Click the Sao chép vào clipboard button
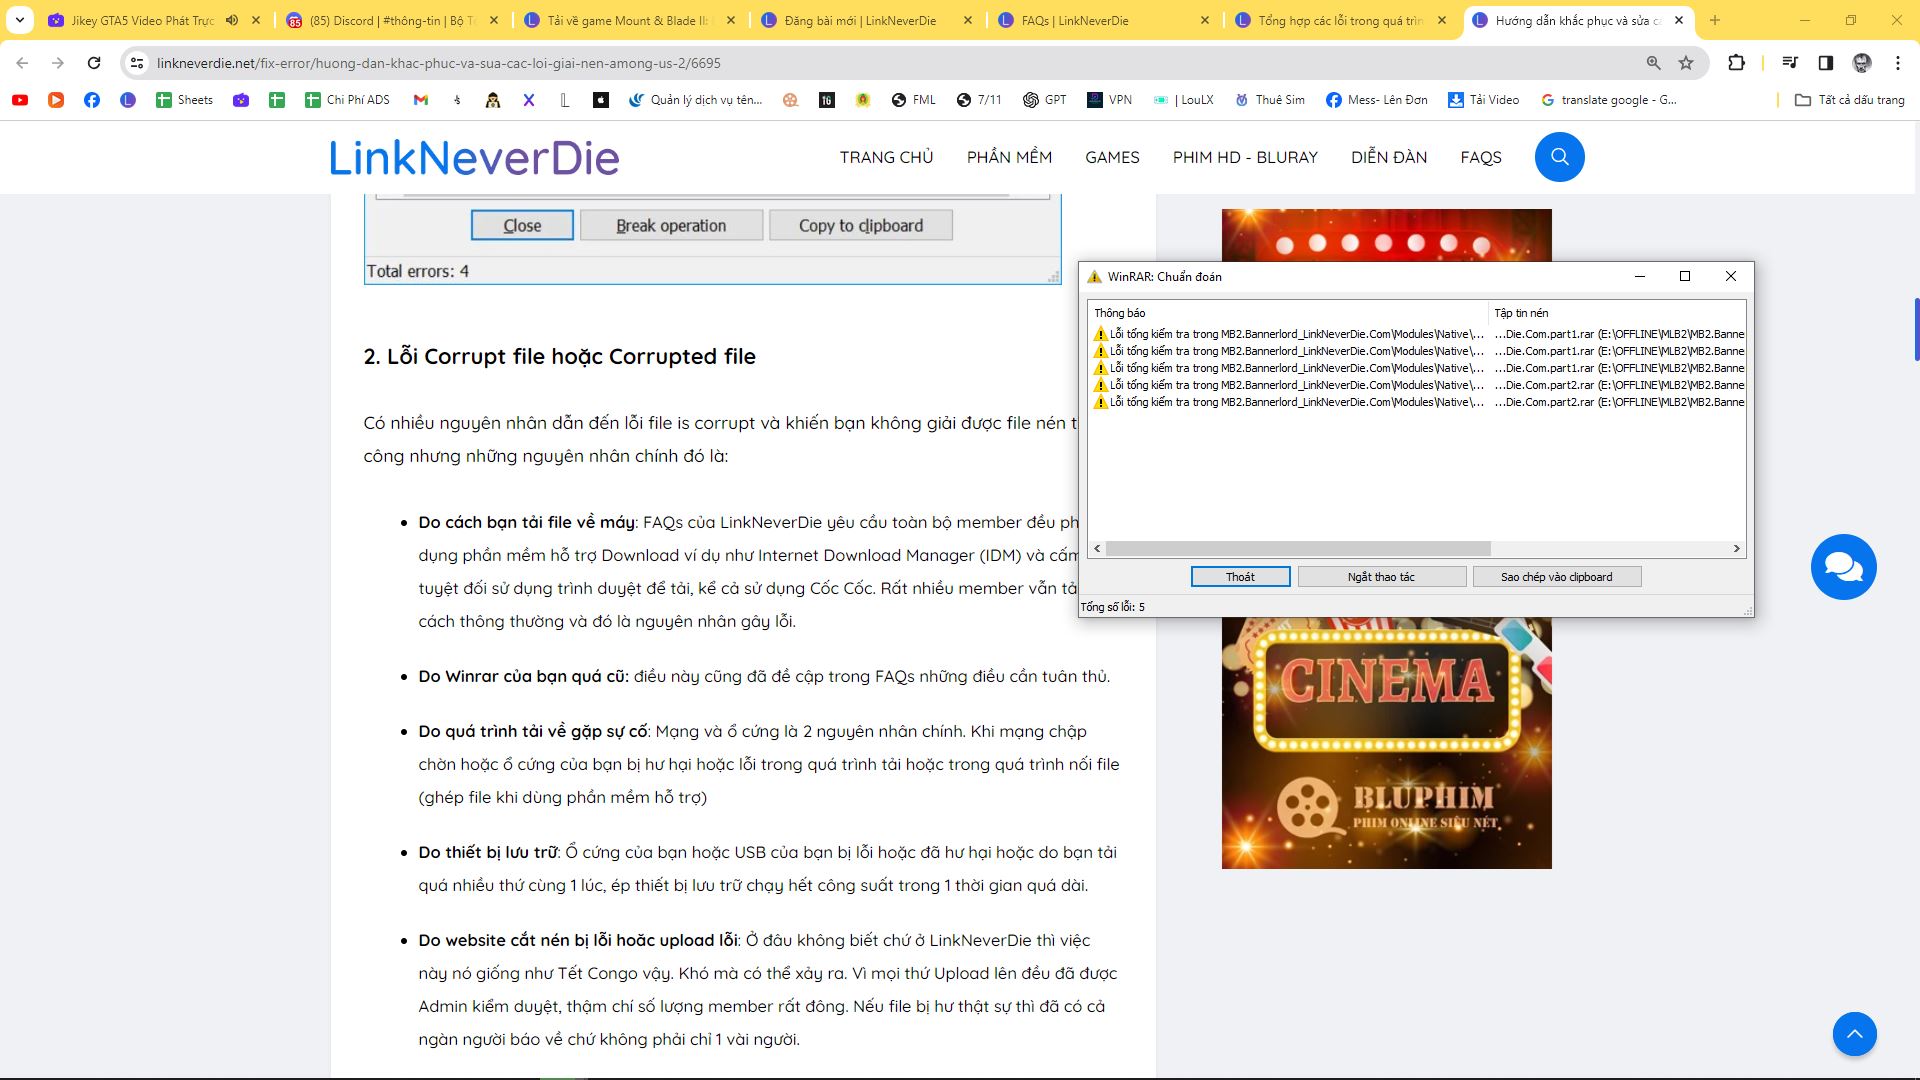Viewport: 1920px width, 1080px height. click(x=1556, y=576)
